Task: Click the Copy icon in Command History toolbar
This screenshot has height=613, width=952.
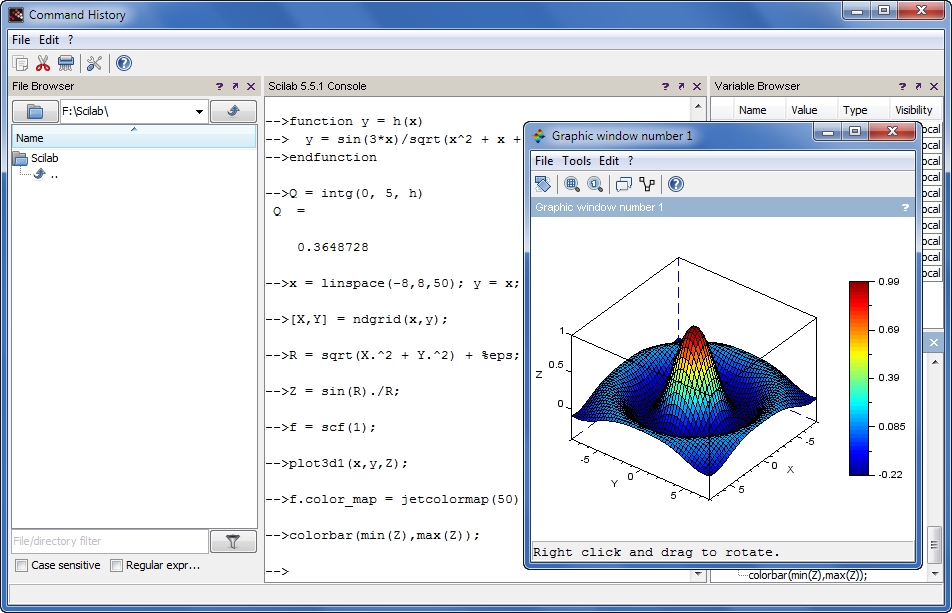Action: pos(21,63)
